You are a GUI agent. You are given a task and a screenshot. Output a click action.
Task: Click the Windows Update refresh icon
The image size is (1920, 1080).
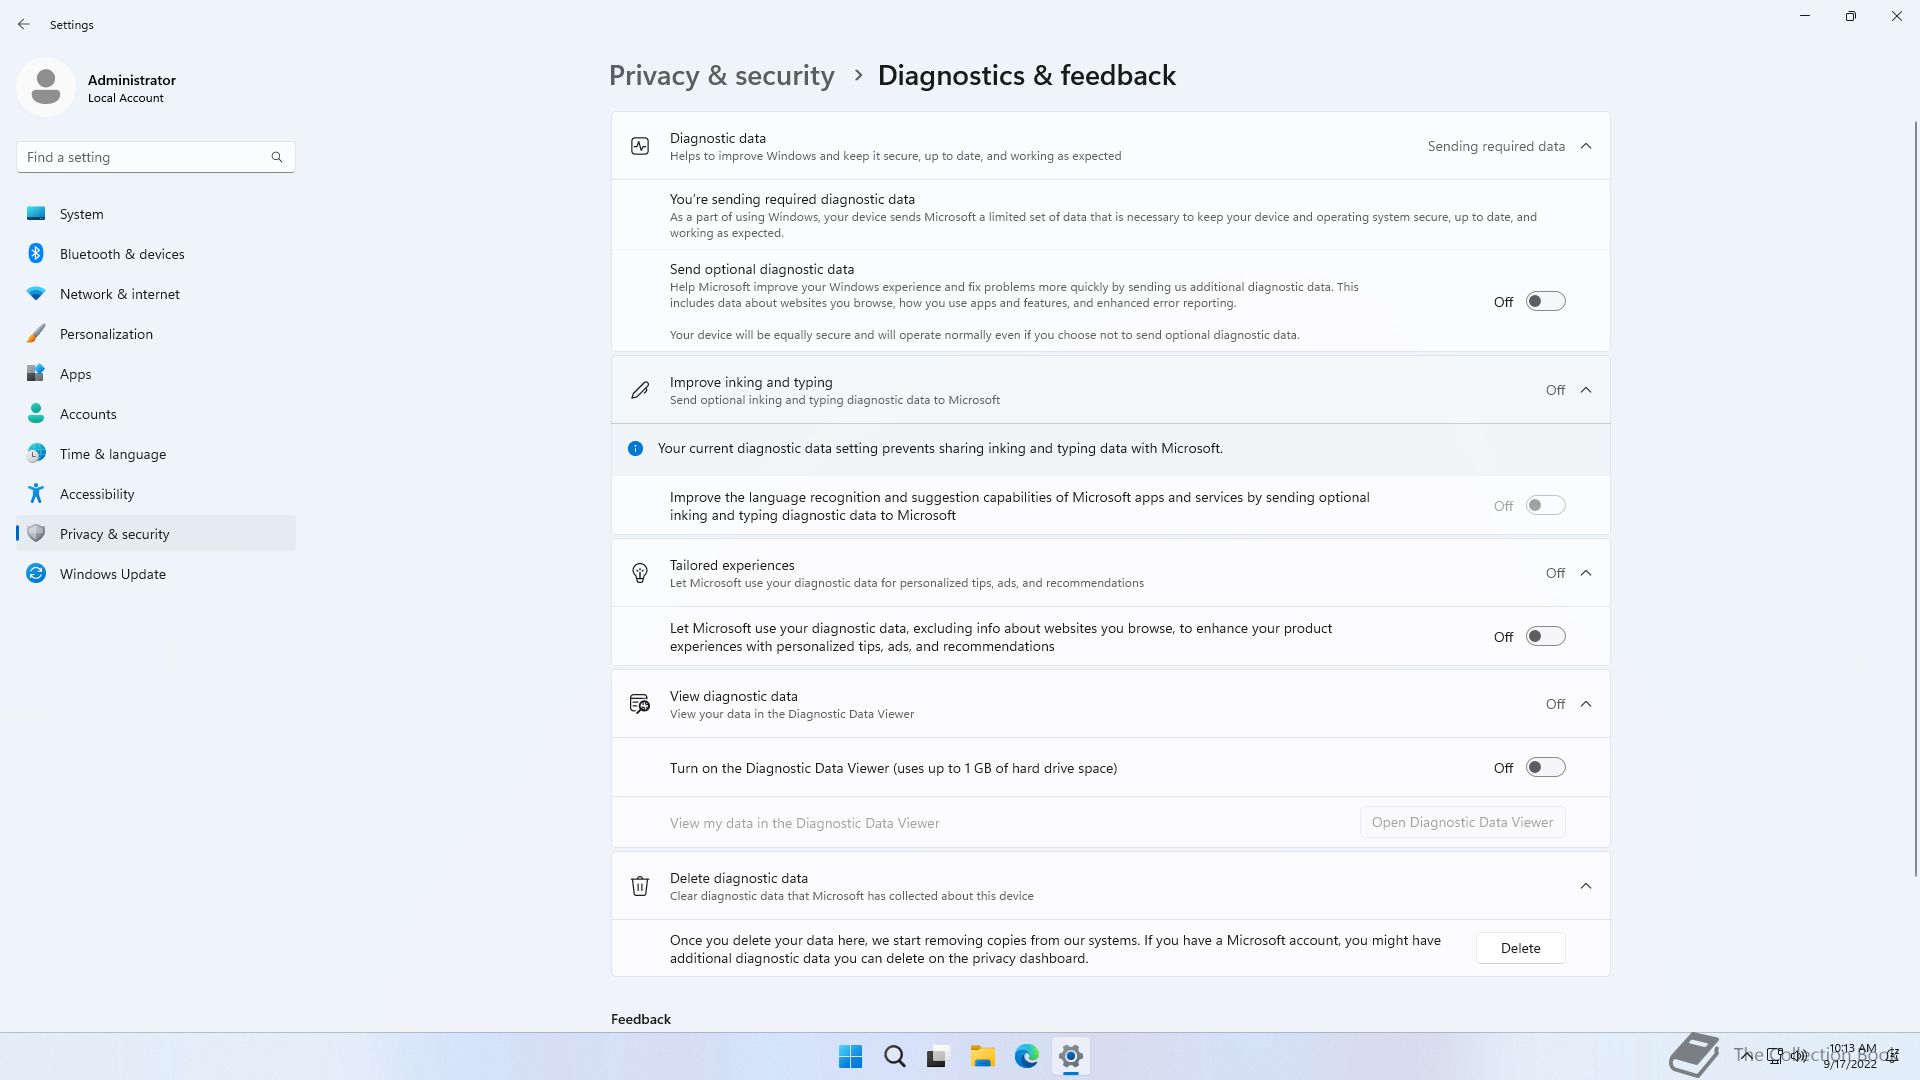coord(36,574)
